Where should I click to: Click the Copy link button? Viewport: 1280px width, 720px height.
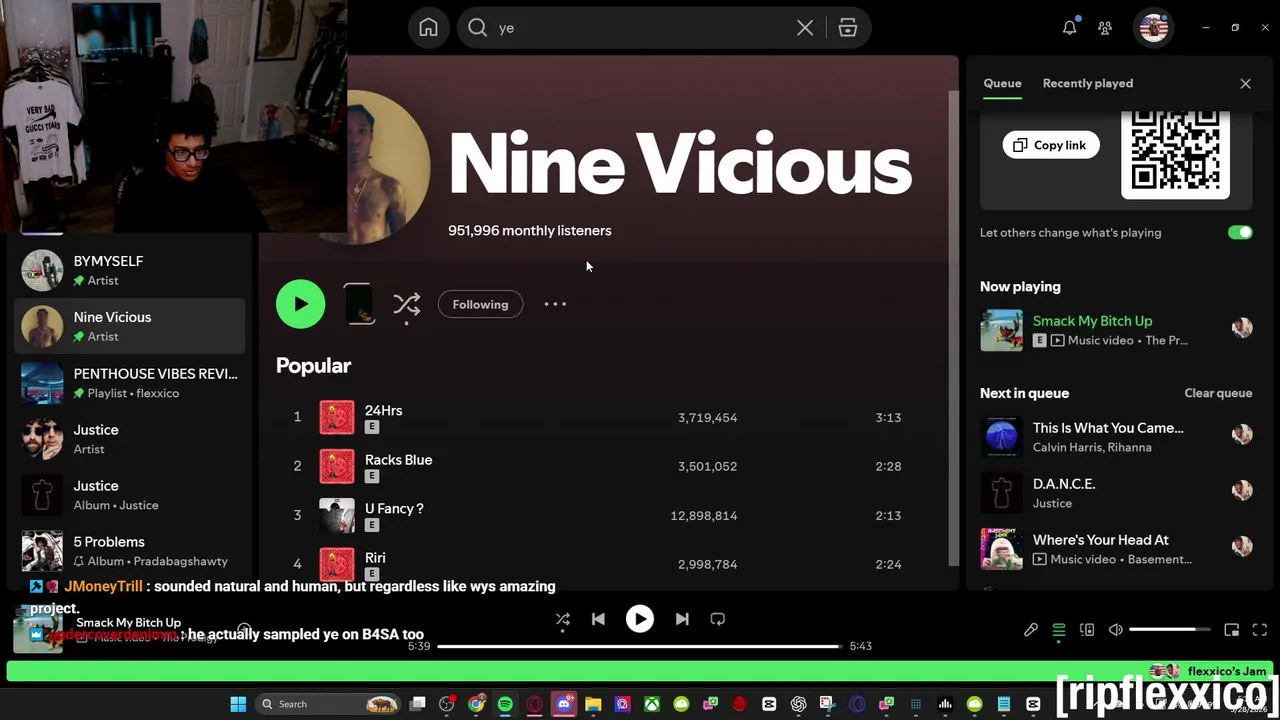coord(1051,145)
